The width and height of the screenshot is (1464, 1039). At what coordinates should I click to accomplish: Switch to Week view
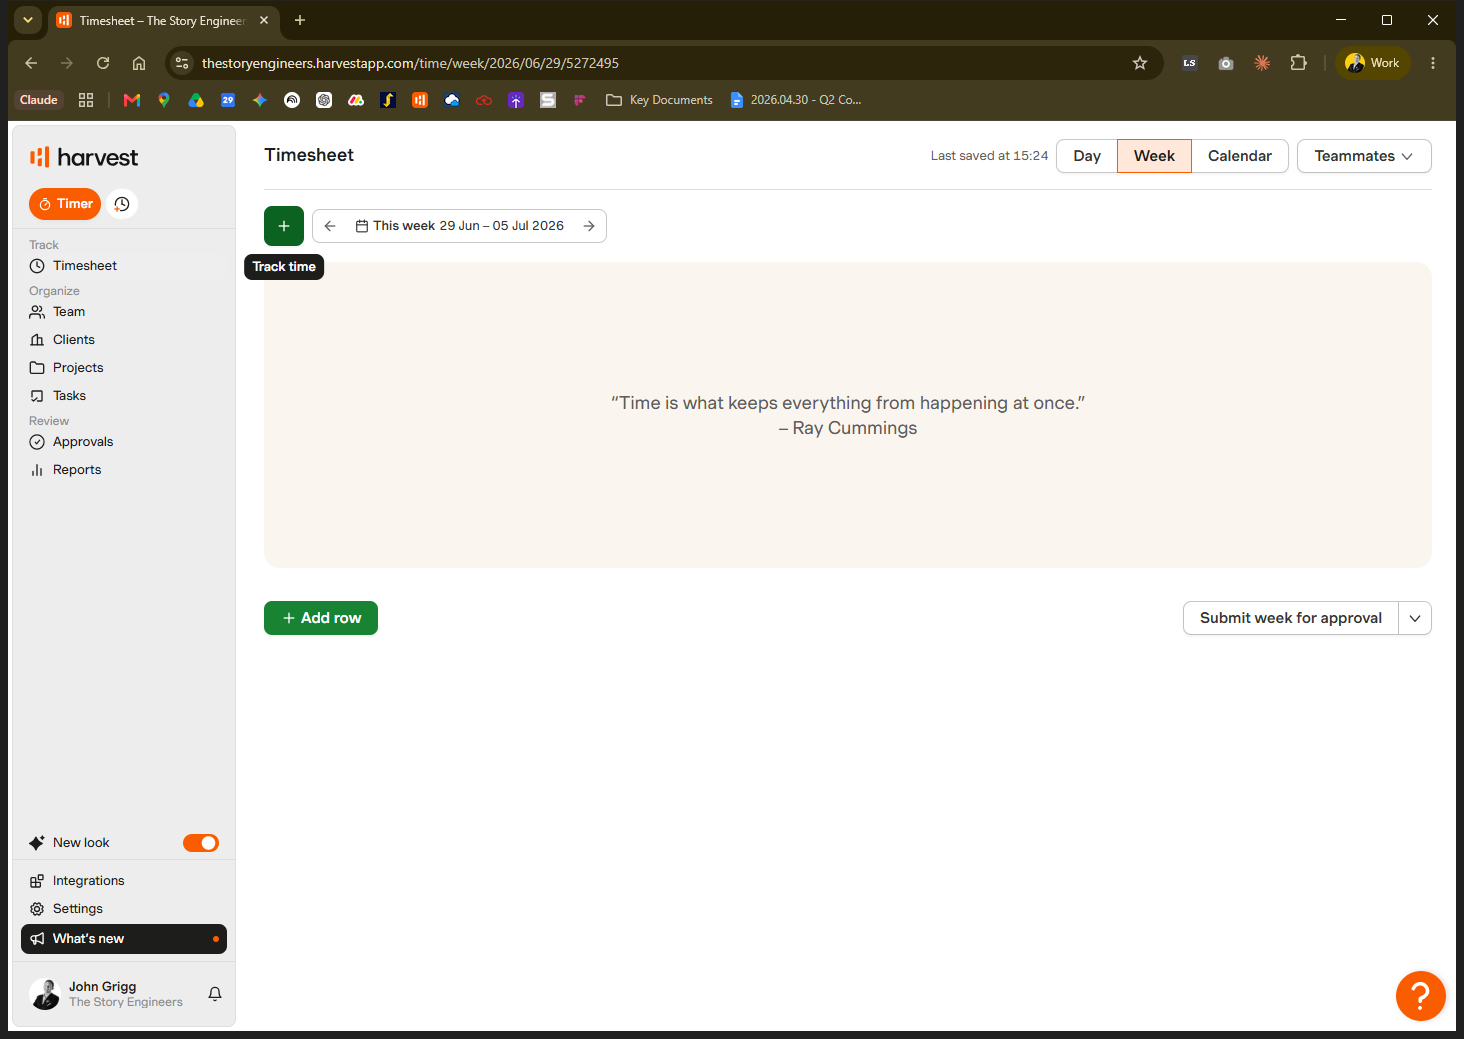pyautogui.click(x=1154, y=156)
